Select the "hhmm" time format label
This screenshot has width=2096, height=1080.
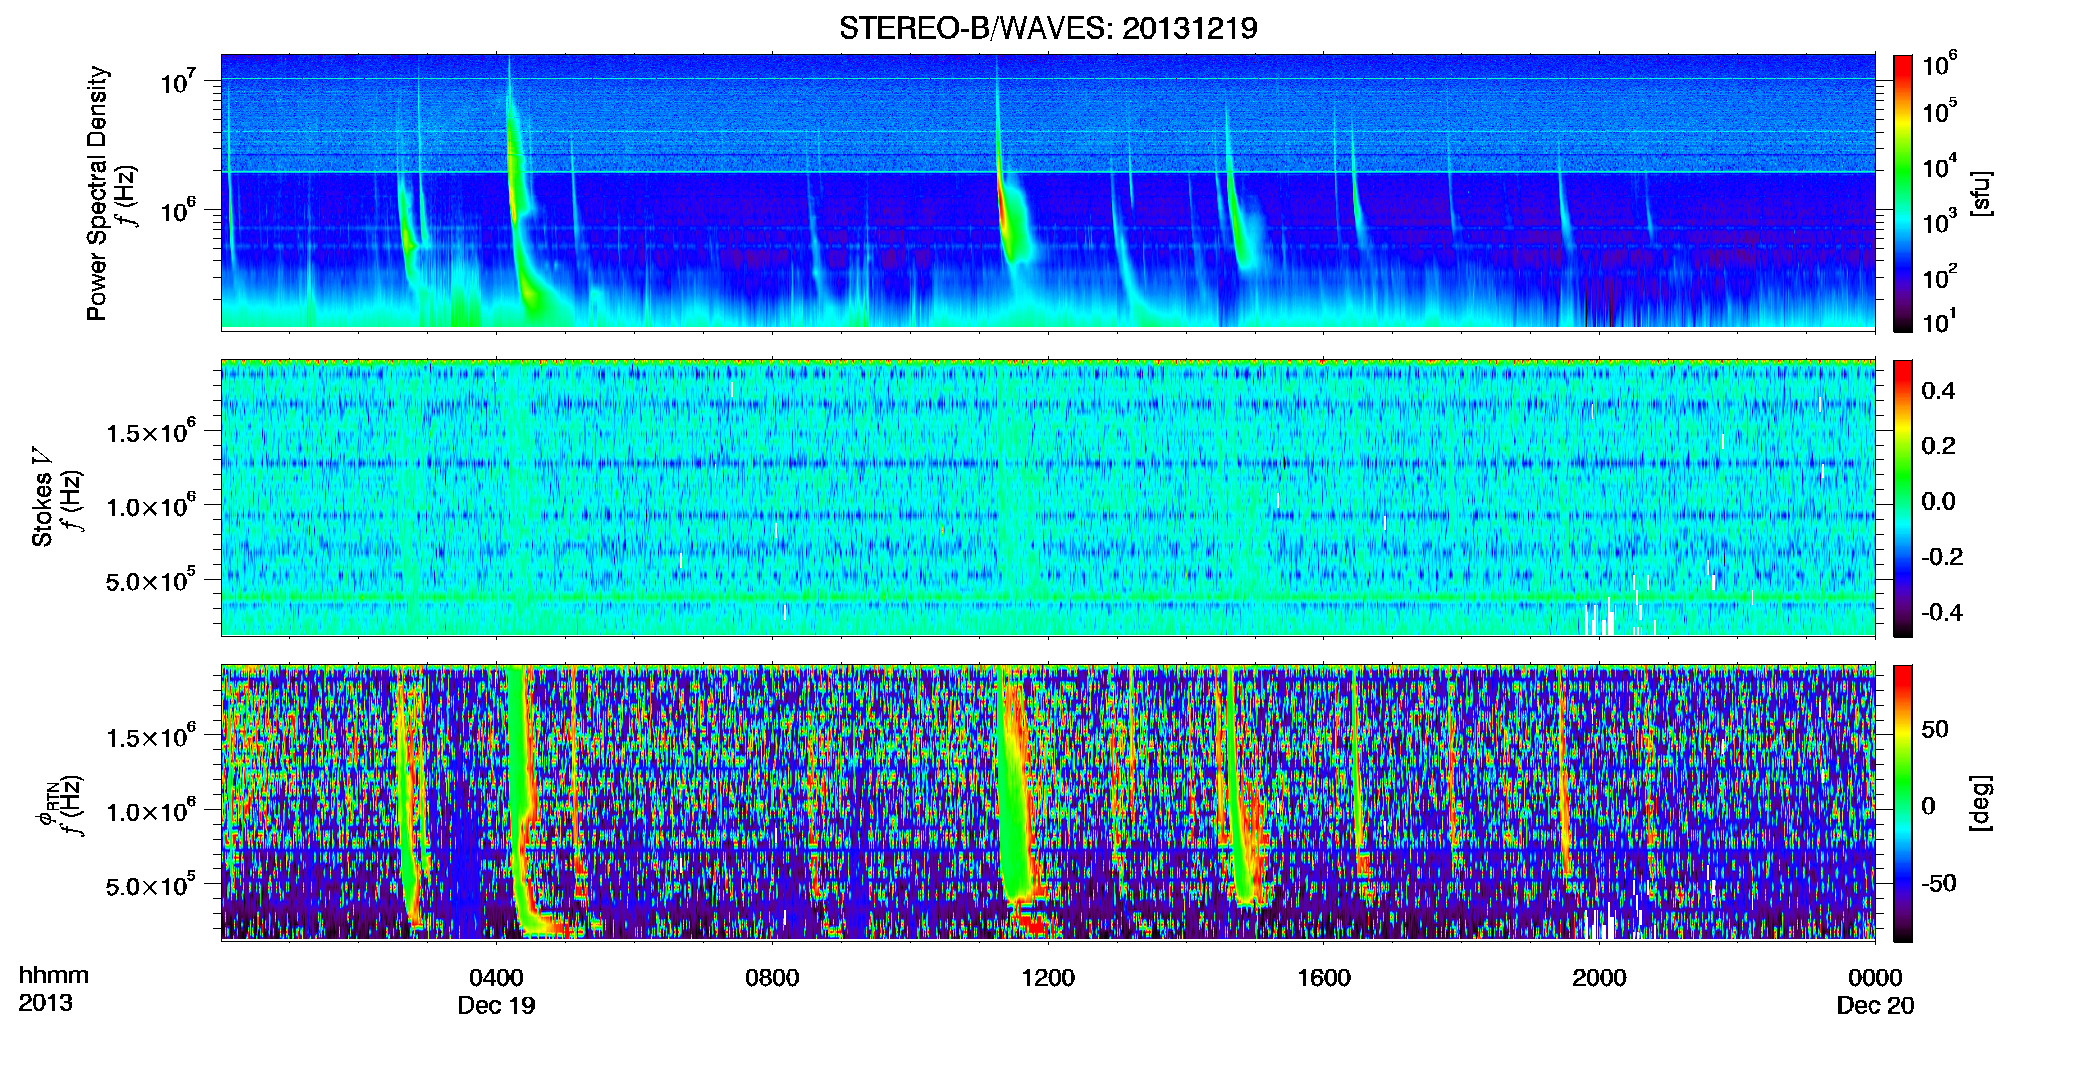(x=54, y=975)
